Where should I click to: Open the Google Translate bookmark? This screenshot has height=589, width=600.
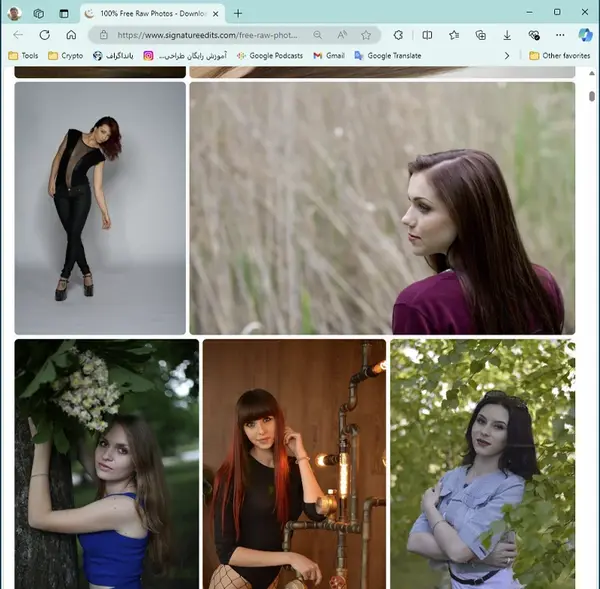click(x=388, y=56)
